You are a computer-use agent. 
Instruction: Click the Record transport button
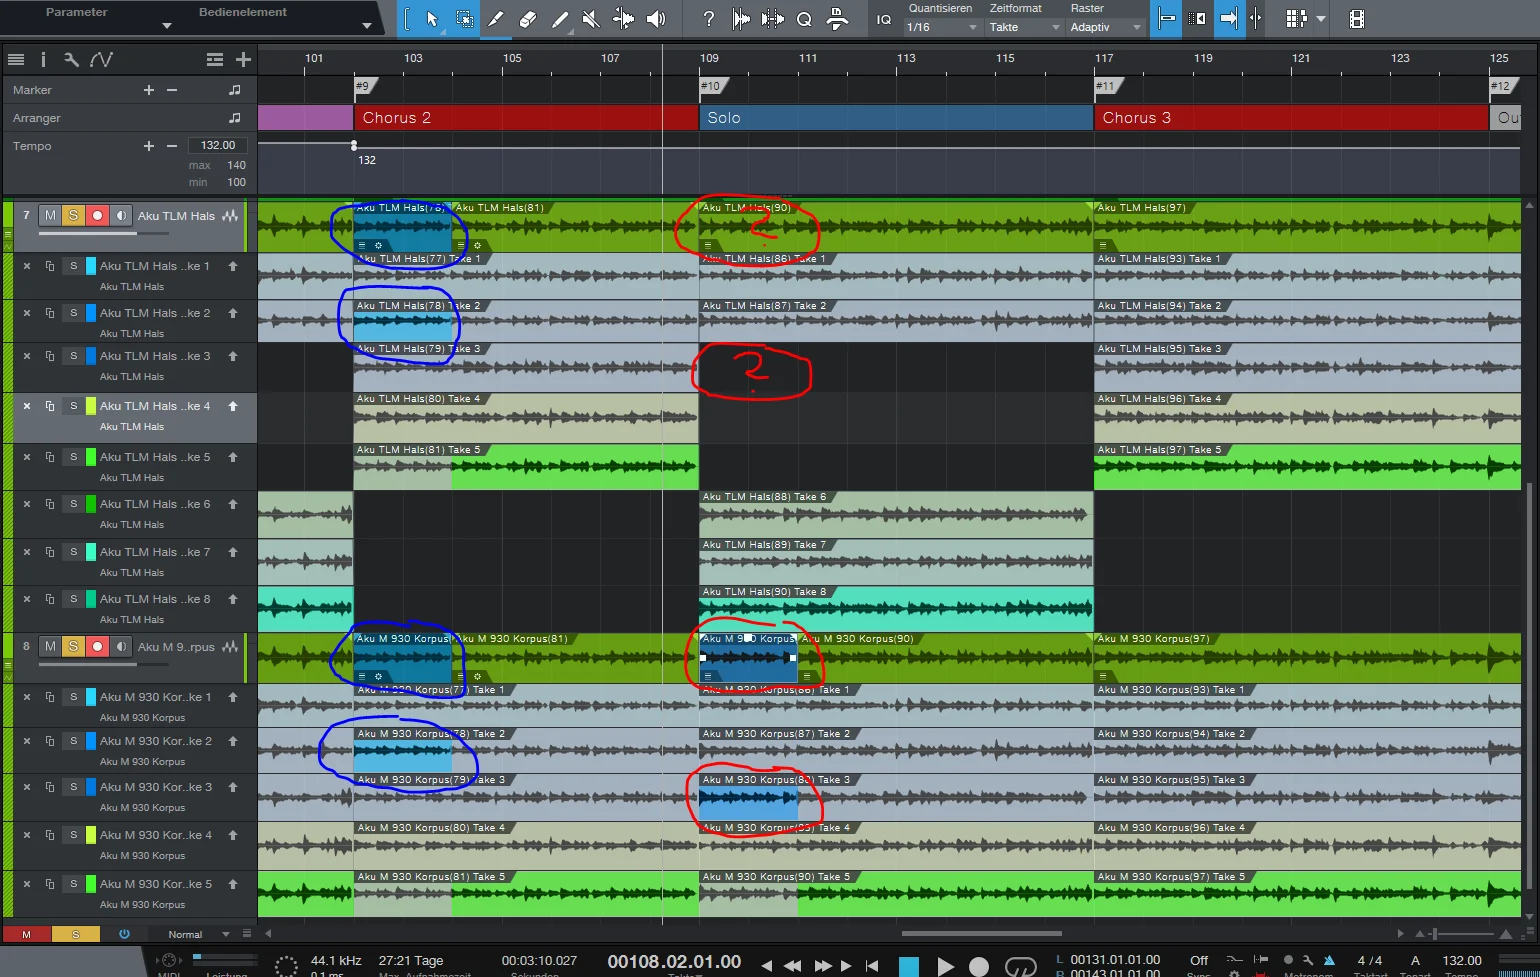click(979, 966)
